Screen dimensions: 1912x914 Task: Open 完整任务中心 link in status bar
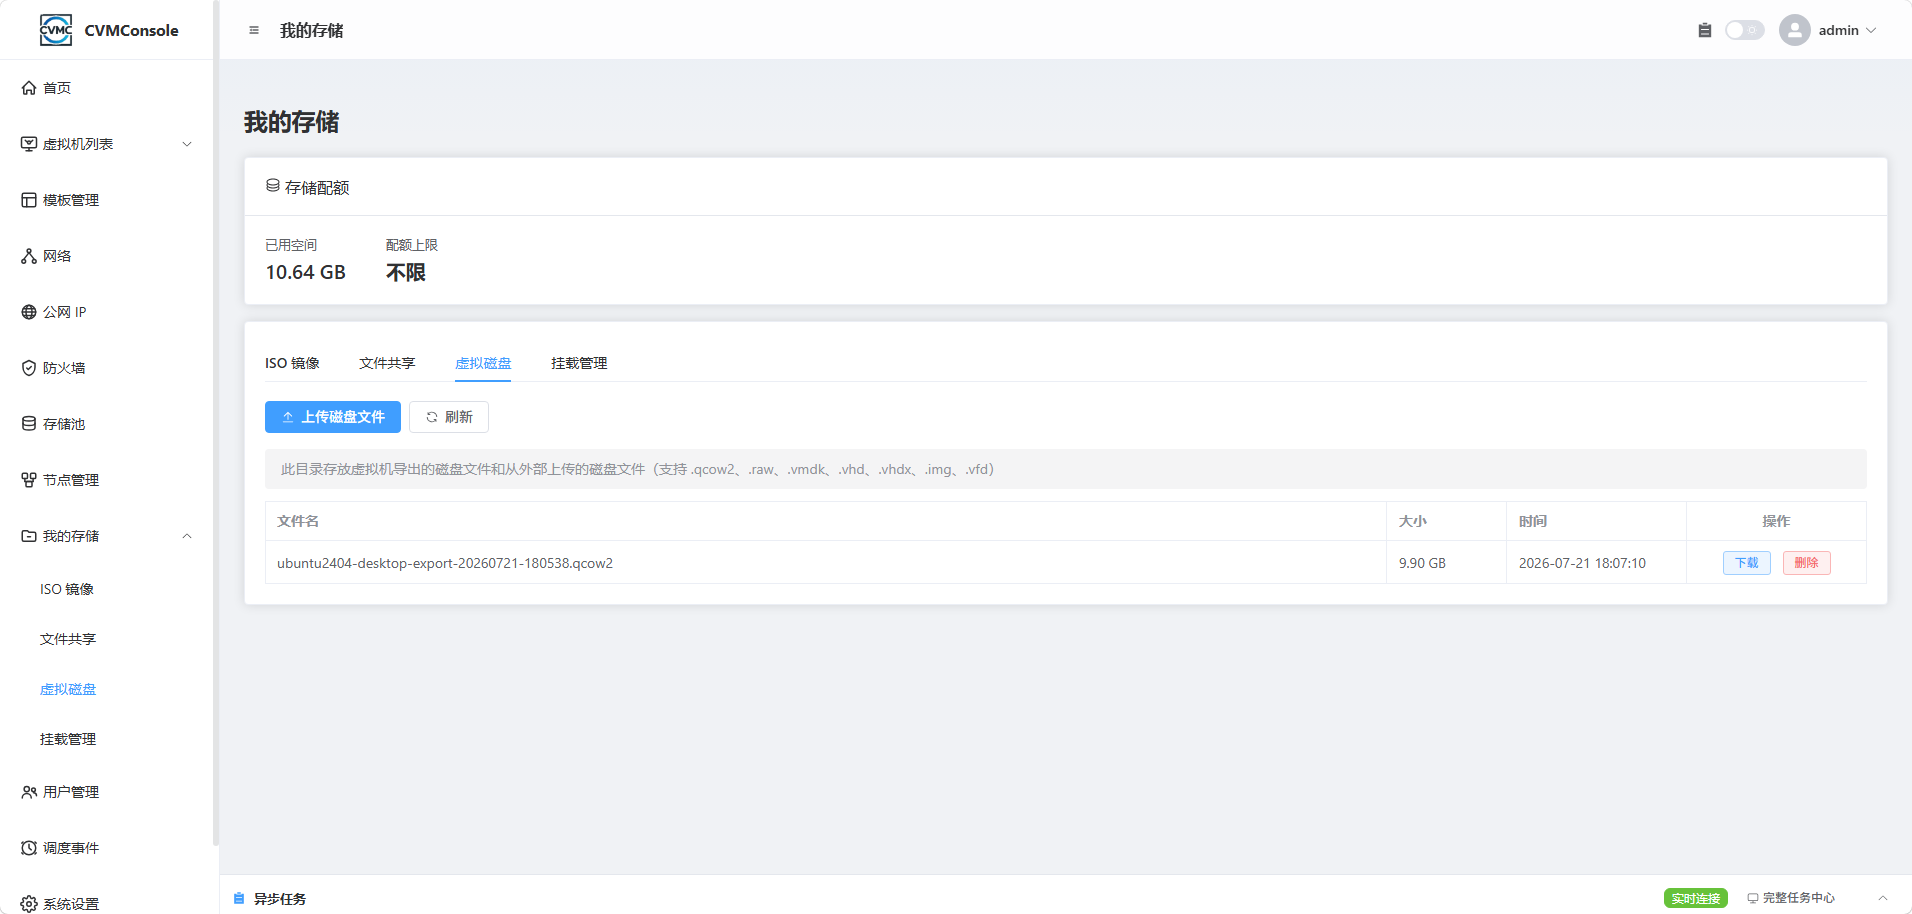click(1791, 898)
